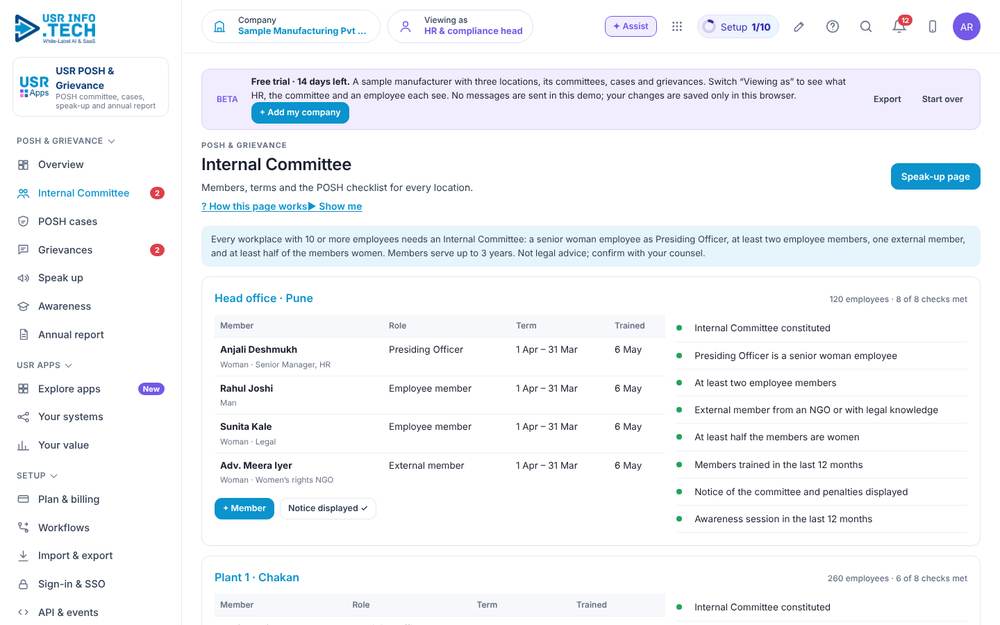Click the Awareness graduation cap icon
1000x625 pixels.
coord(23,306)
